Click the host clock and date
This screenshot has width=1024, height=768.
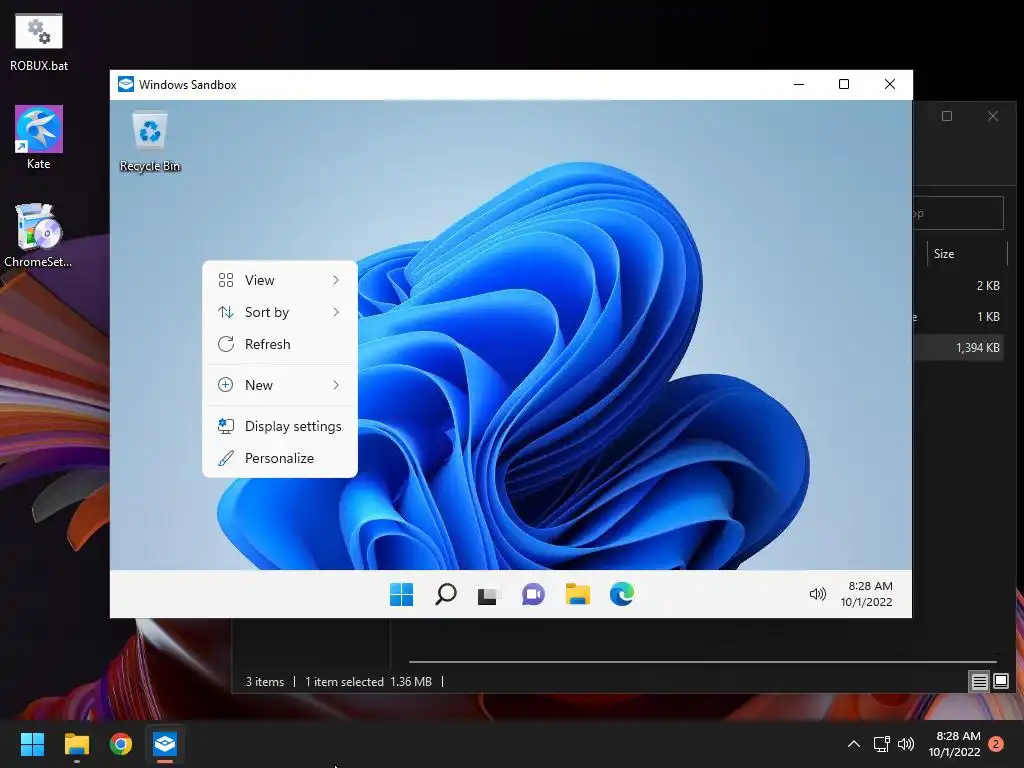point(954,744)
